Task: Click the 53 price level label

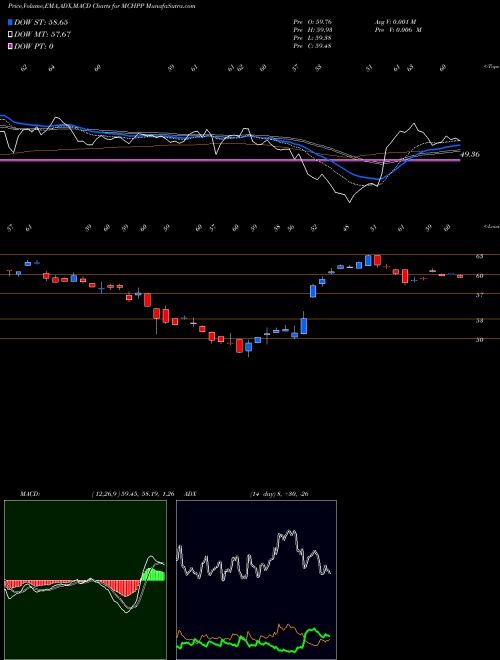Action: 479,321
